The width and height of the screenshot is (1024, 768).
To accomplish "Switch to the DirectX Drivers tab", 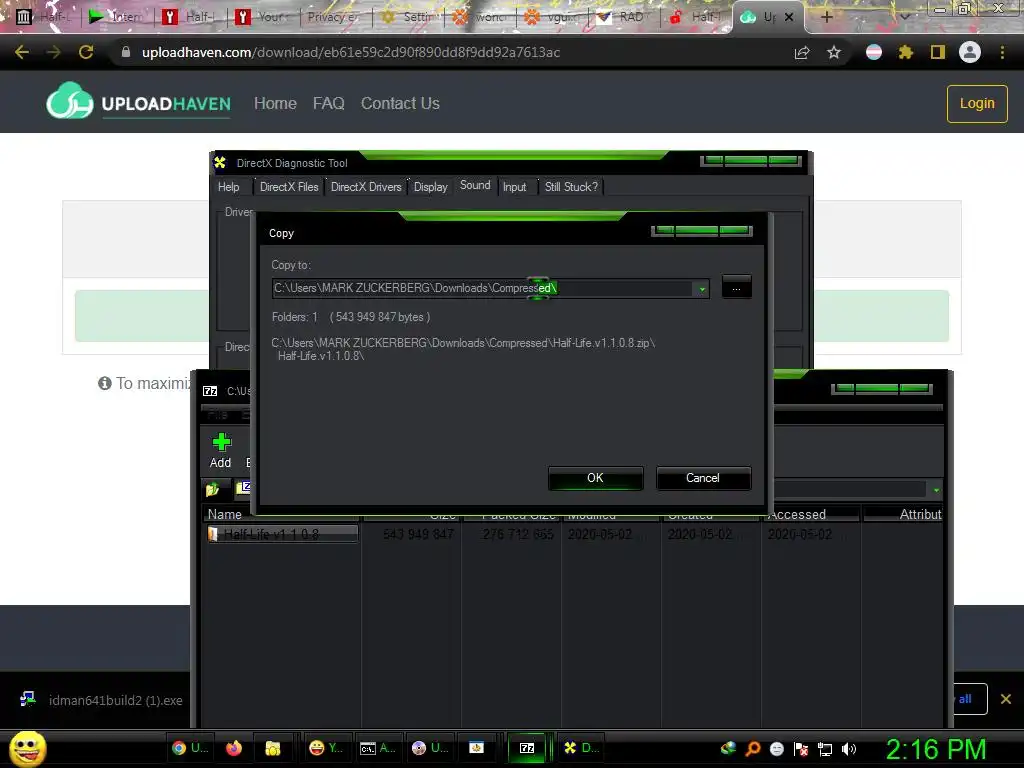I will coord(366,187).
